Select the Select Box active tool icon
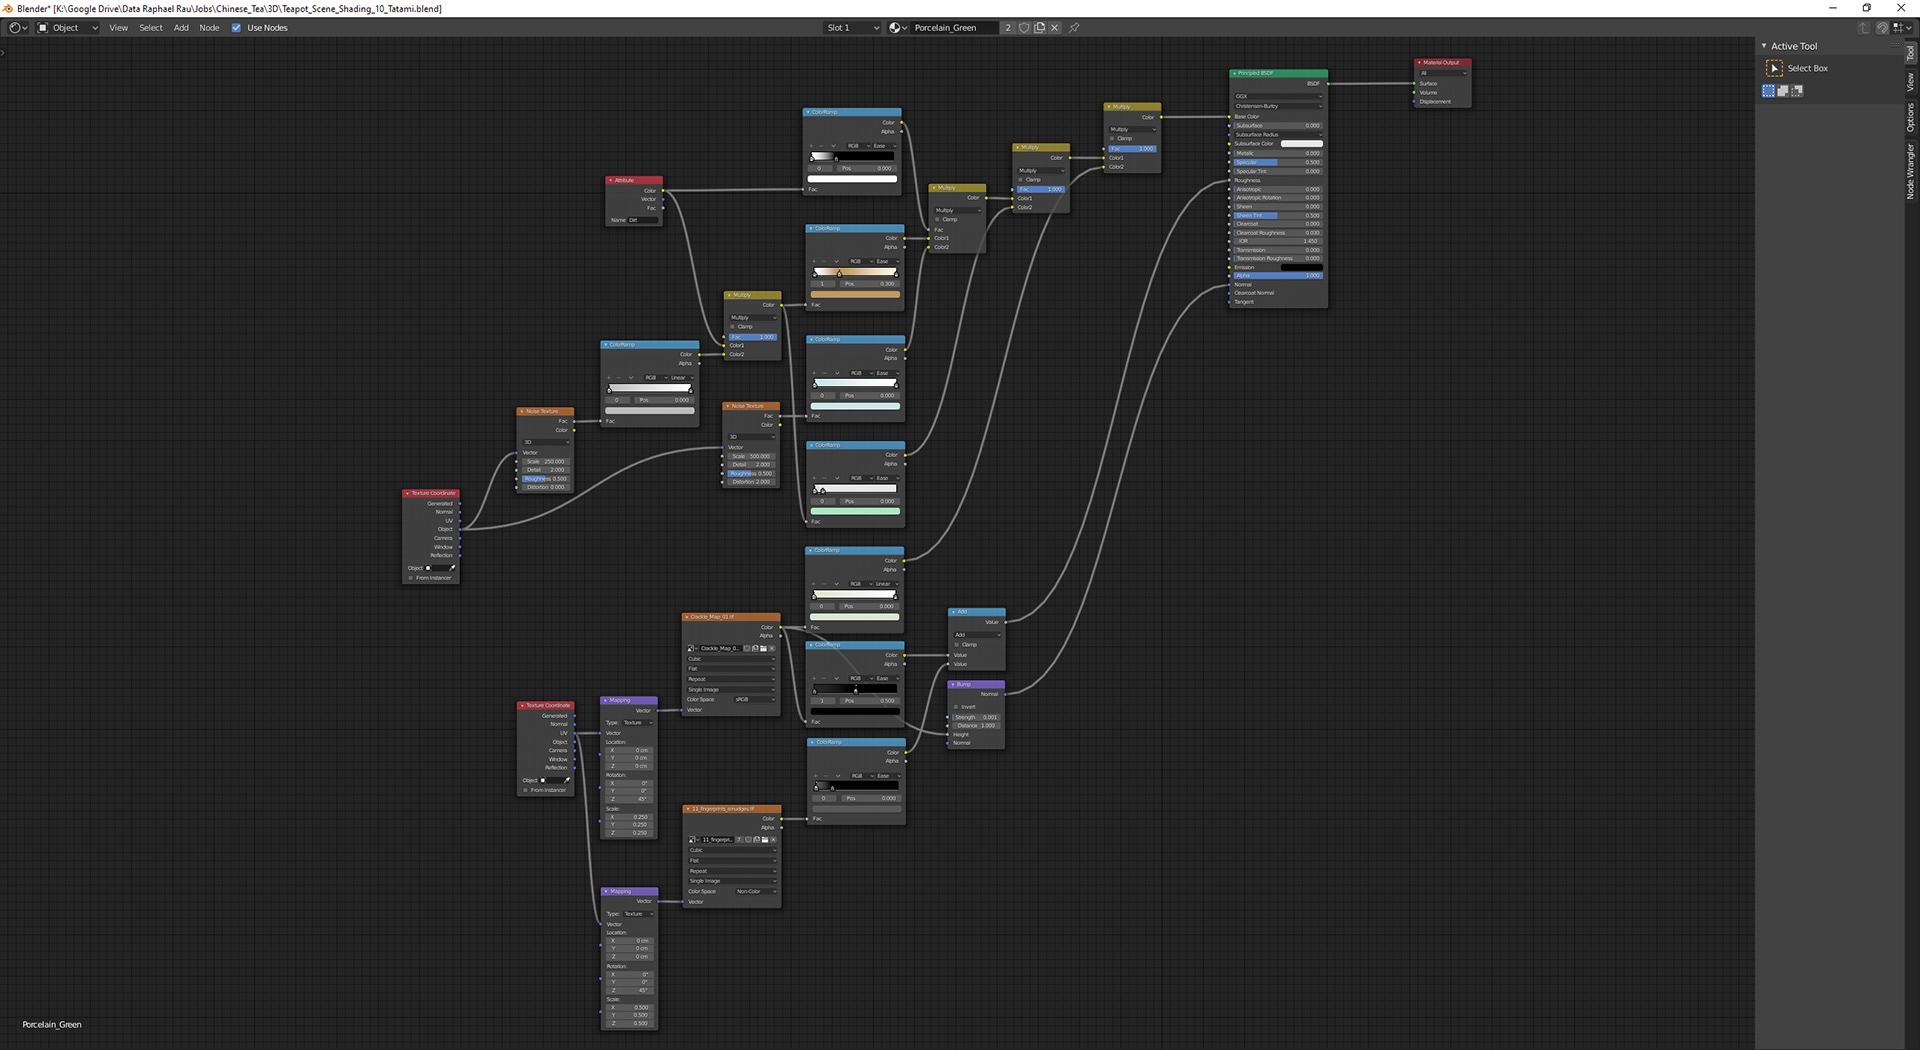1920x1050 pixels. tap(1775, 68)
